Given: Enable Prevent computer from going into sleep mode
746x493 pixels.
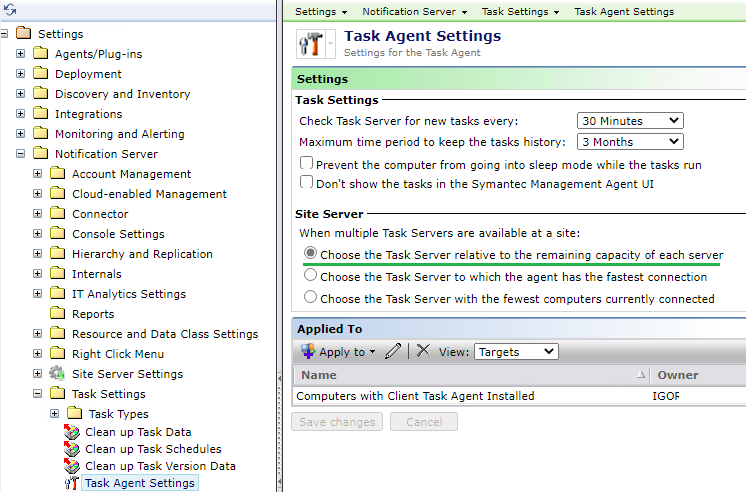Looking at the screenshot, I should (306, 163).
